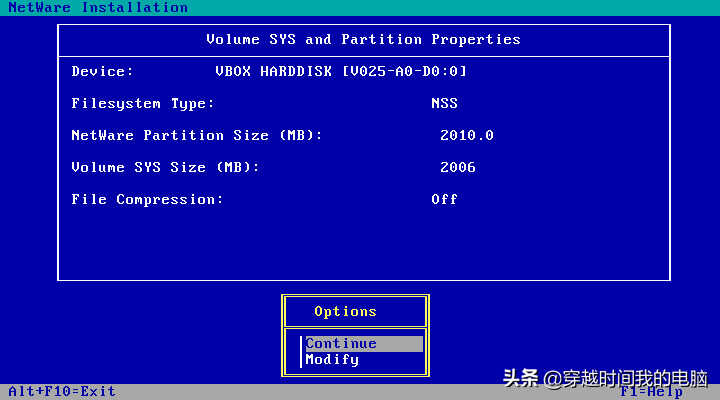Viewport: 720px width, 400px height.
Task: Click the Volume SYS Size (MB) label
Action: pyautogui.click(x=165, y=167)
